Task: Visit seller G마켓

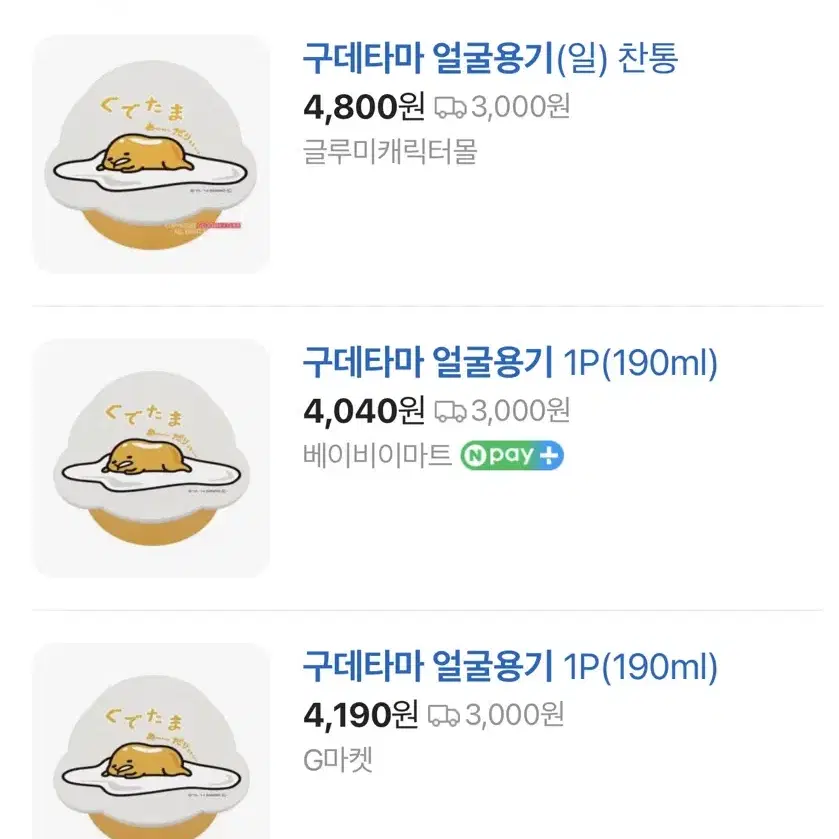Action: (x=338, y=759)
